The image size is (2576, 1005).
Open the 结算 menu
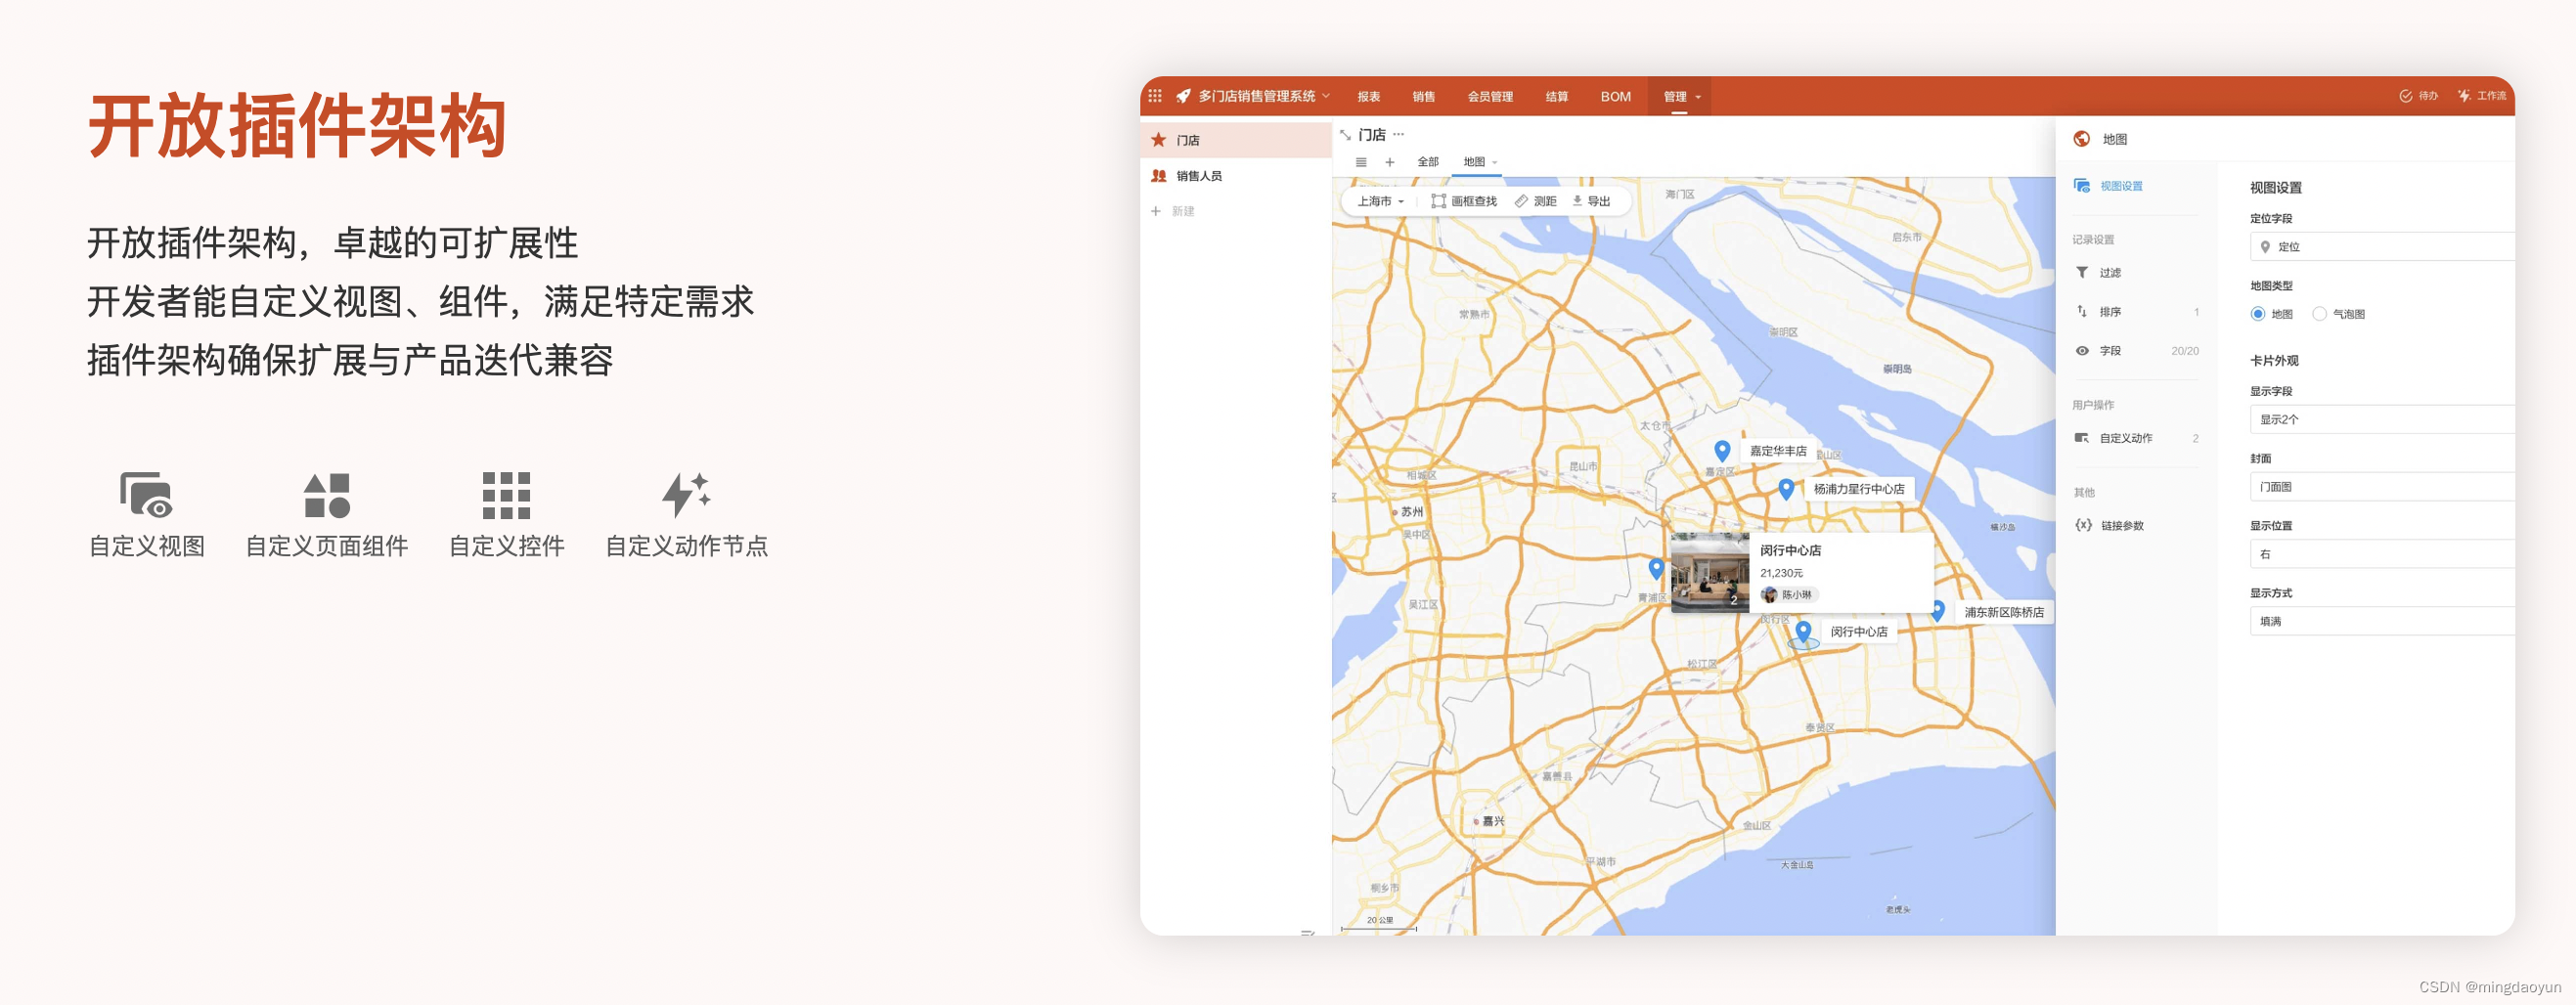1556,96
